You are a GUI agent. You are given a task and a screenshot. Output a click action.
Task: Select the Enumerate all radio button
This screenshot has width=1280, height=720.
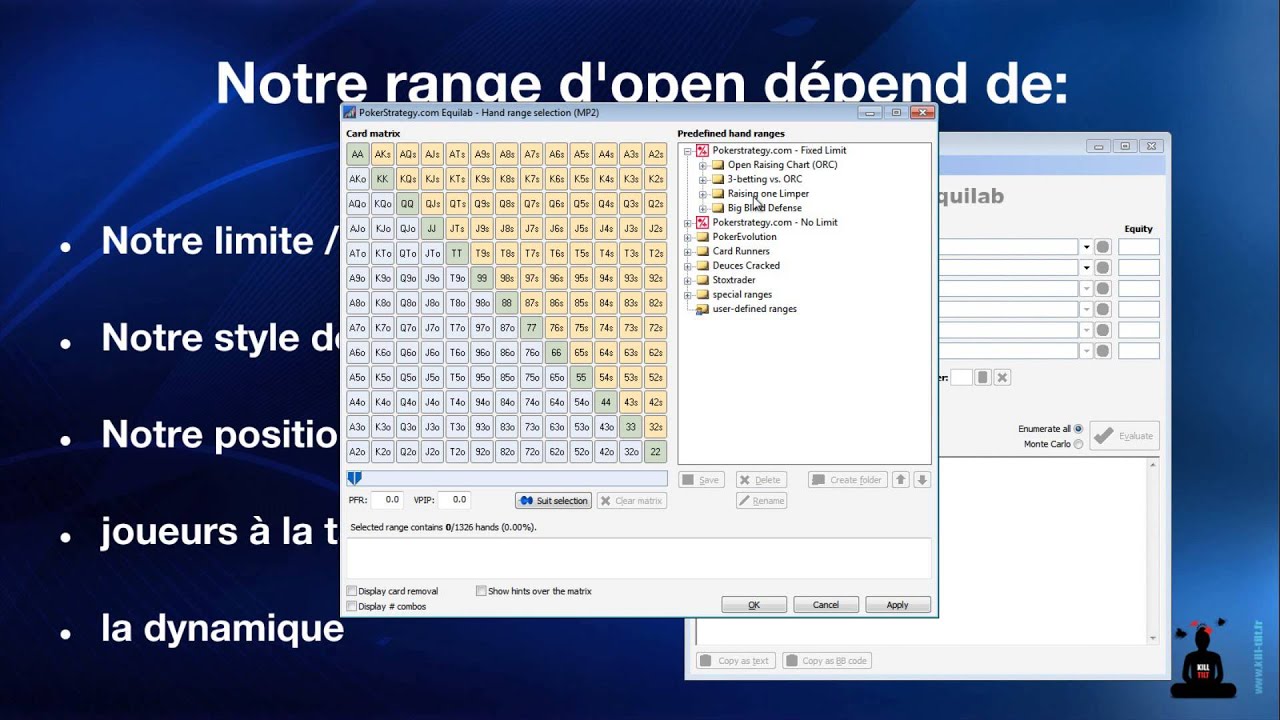[1078, 429]
